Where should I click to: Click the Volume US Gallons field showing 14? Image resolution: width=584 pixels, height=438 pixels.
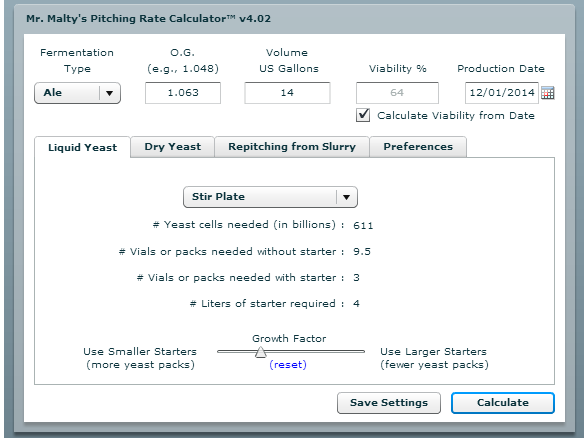coord(287,93)
